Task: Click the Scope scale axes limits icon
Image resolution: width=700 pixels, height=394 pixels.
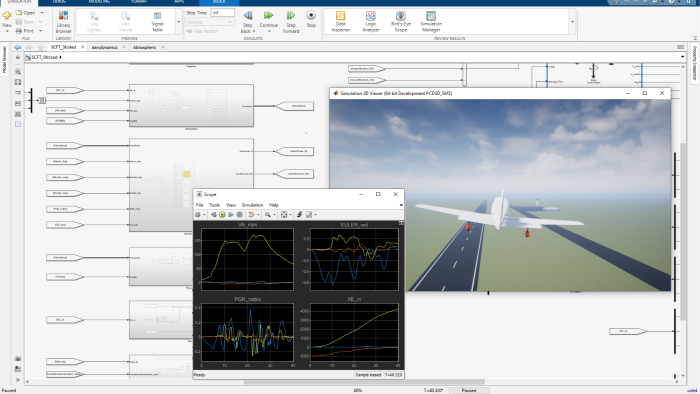Action: pyautogui.click(x=283, y=215)
